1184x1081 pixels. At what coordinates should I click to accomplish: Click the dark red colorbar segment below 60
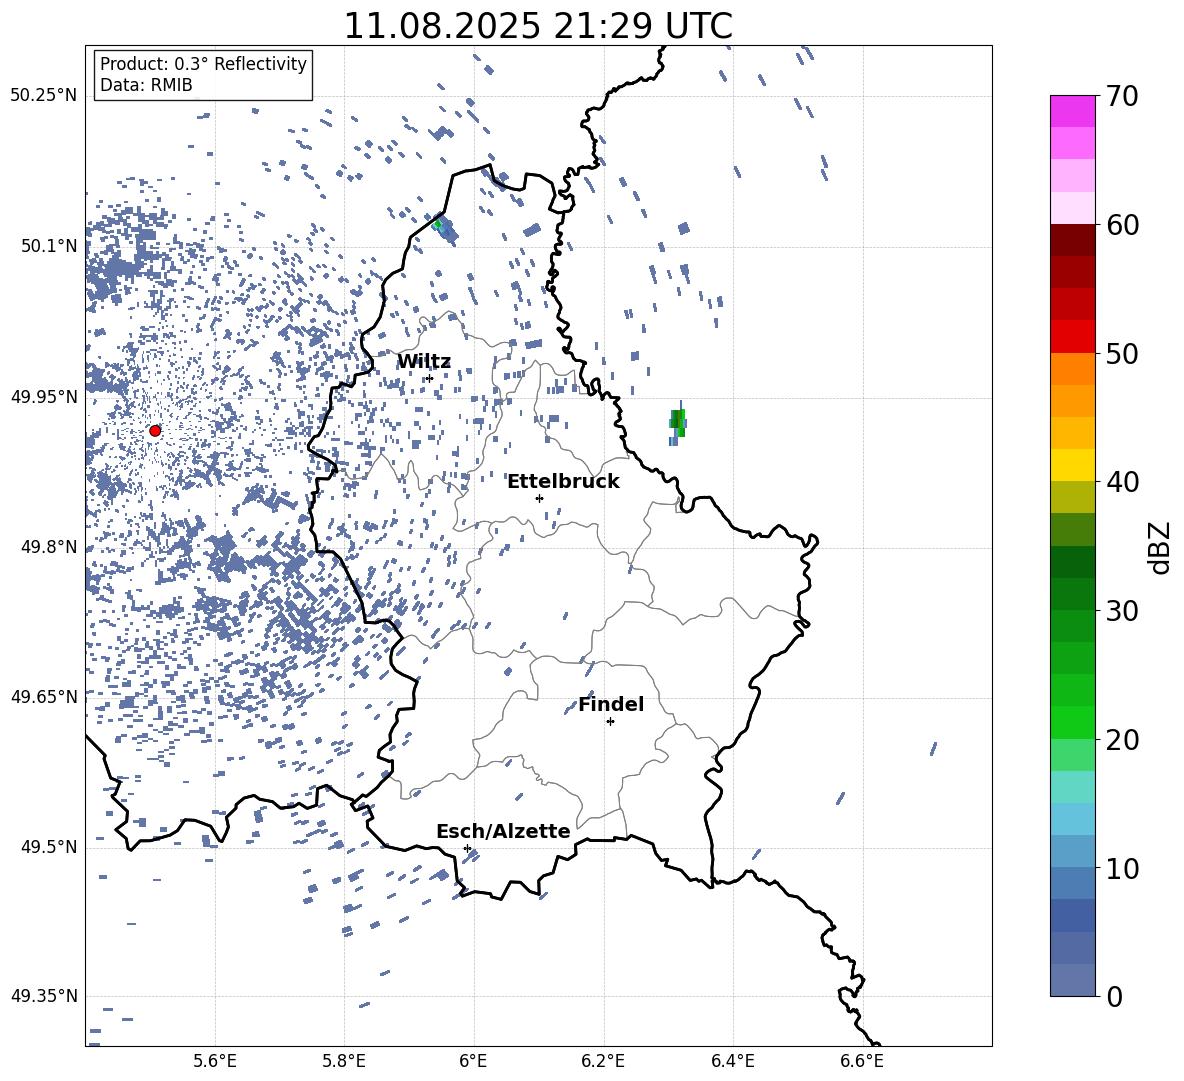1073,240
